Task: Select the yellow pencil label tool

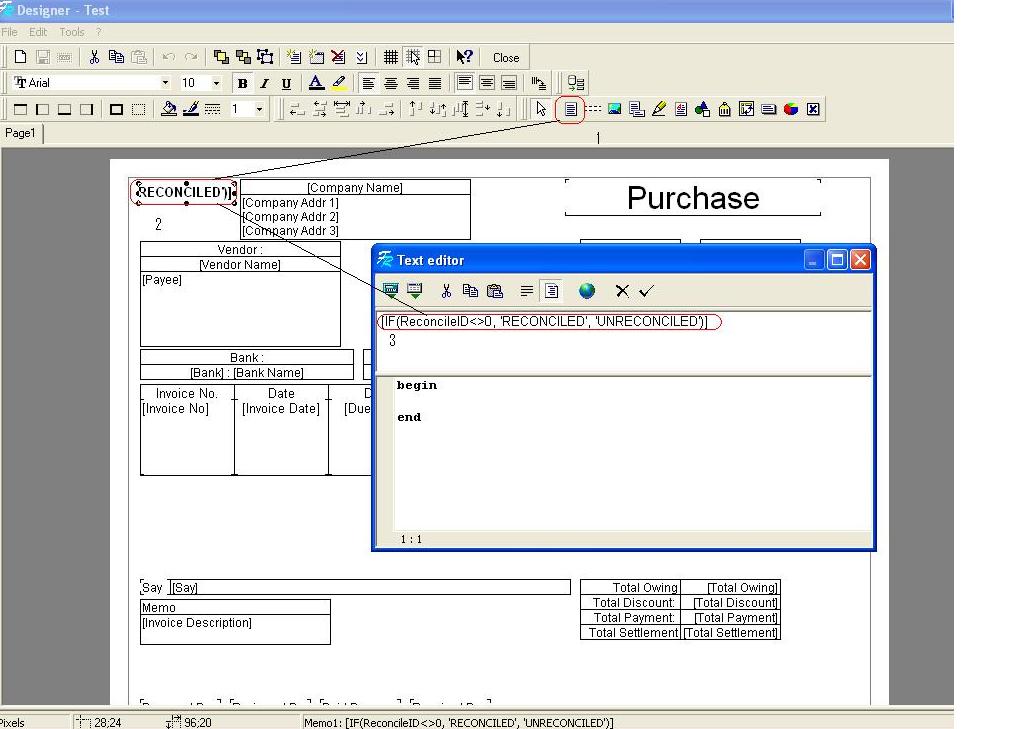Action: (x=659, y=109)
